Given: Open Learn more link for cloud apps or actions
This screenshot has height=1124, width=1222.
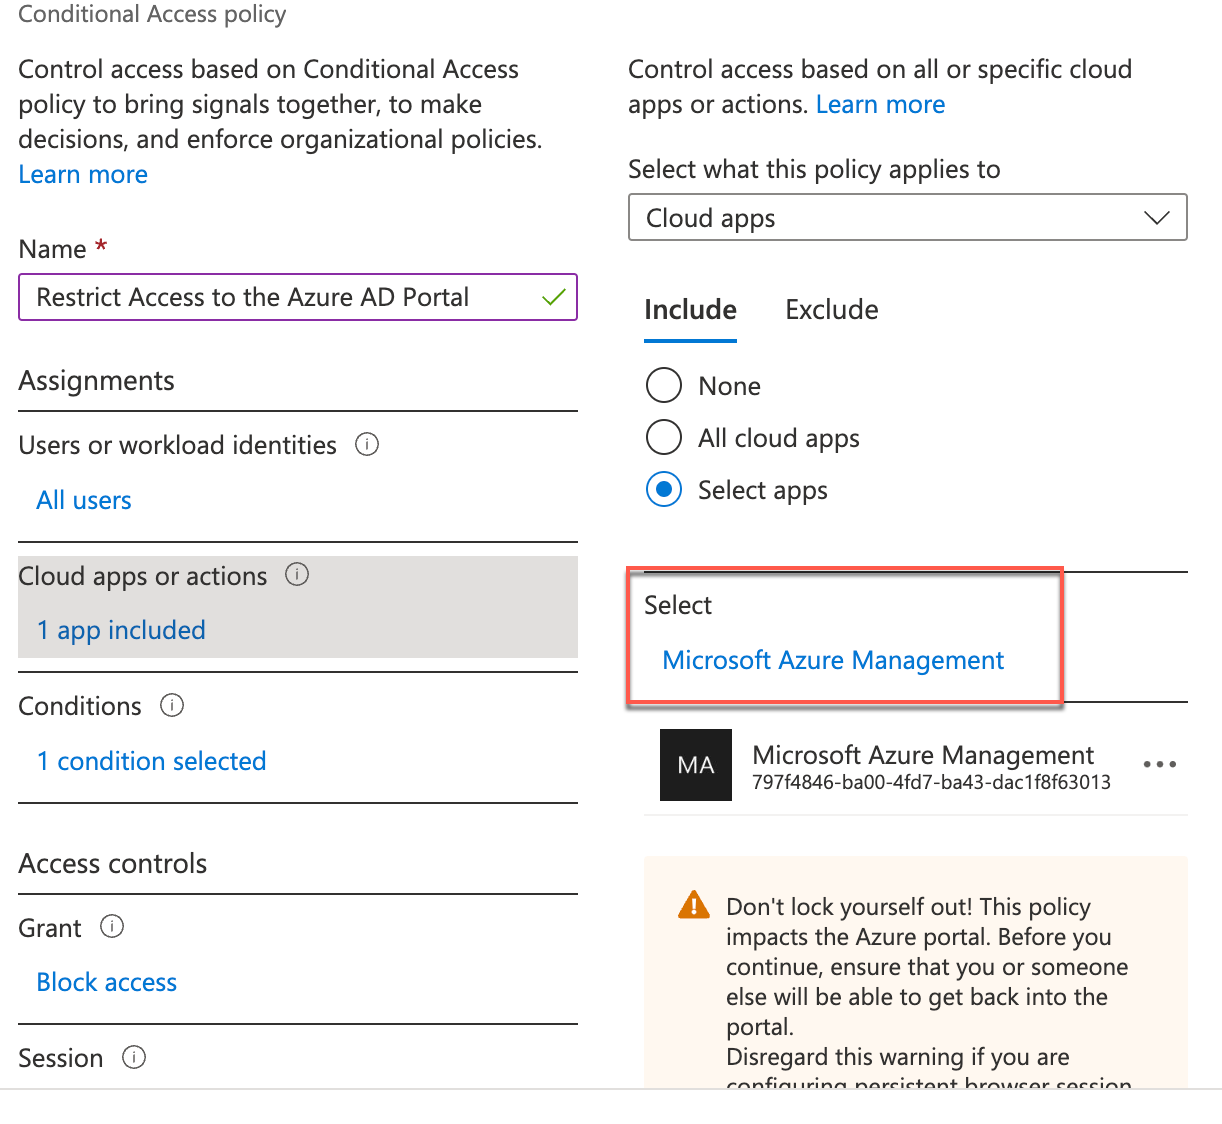Looking at the screenshot, I should click(880, 104).
